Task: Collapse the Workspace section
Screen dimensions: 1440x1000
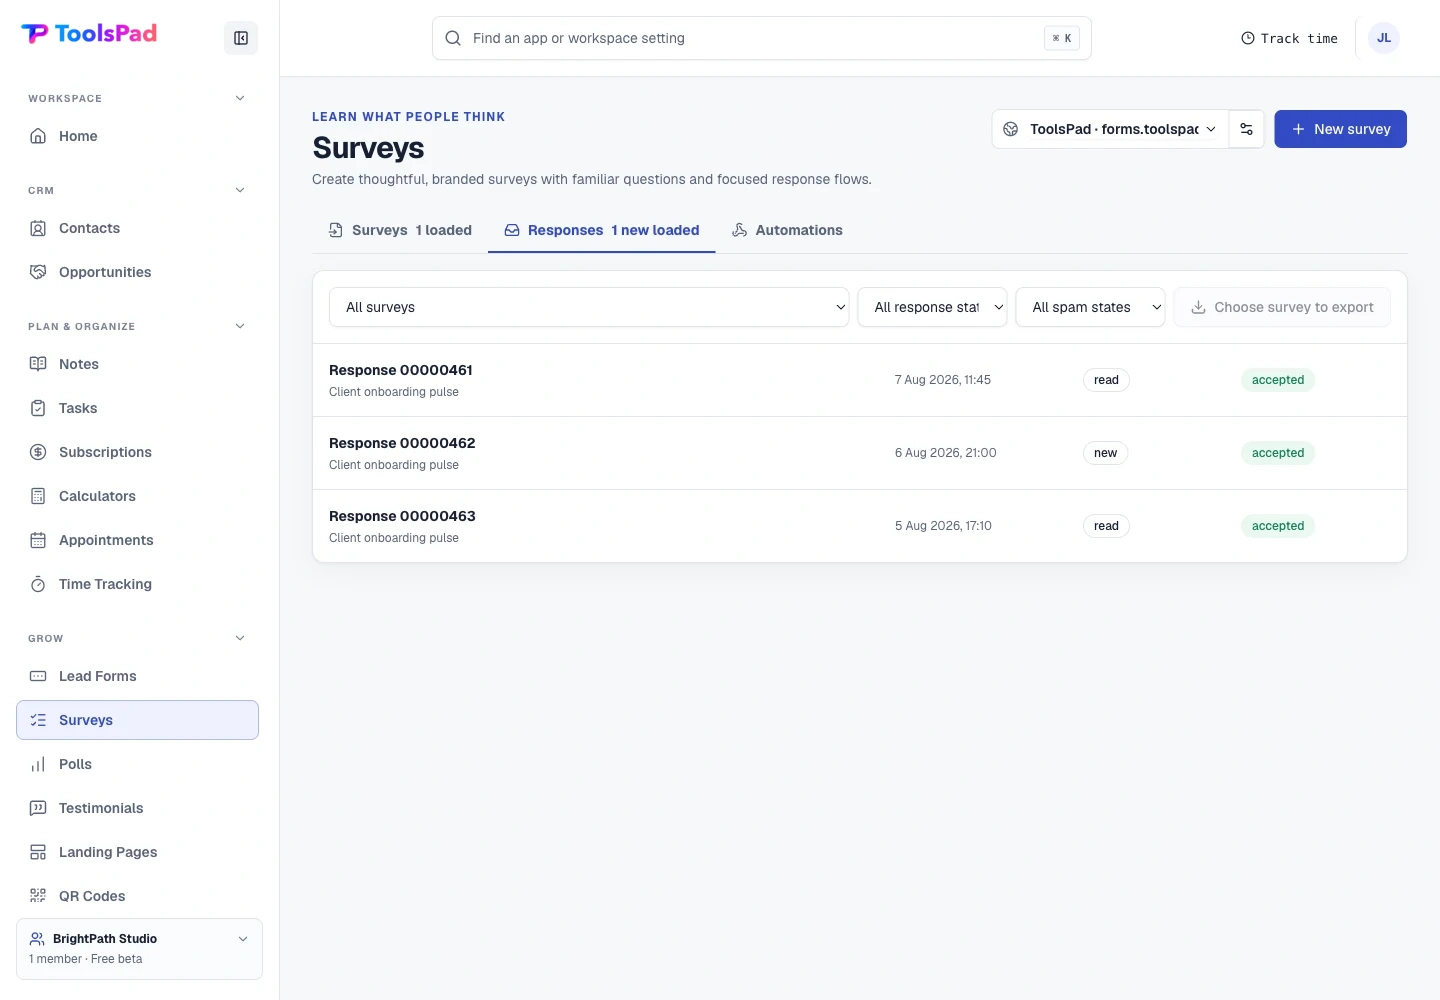Action: [x=240, y=98]
